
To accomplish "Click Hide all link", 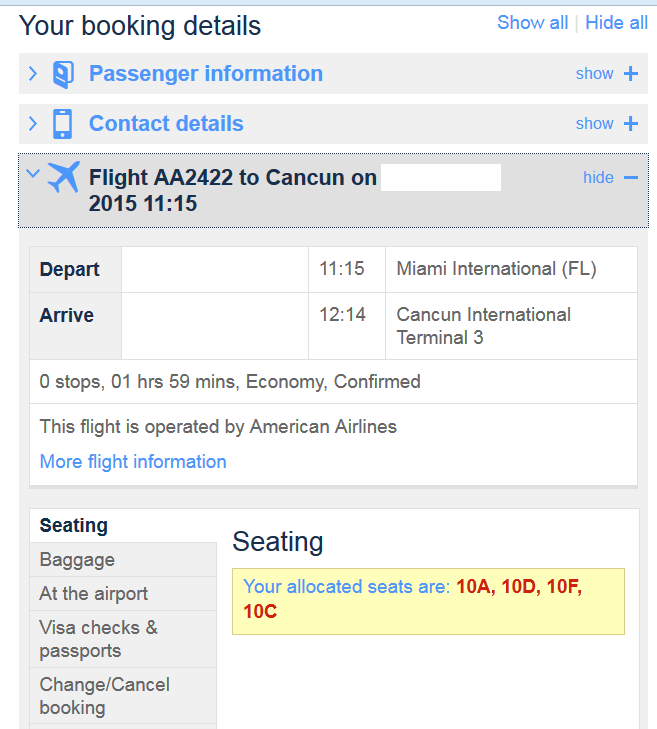I will 616,23.
